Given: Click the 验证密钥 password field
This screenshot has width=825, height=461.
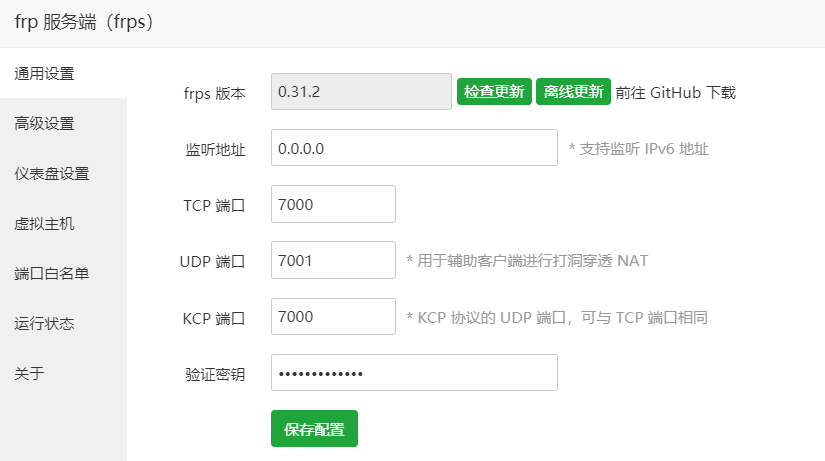Looking at the screenshot, I should [x=414, y=373].
